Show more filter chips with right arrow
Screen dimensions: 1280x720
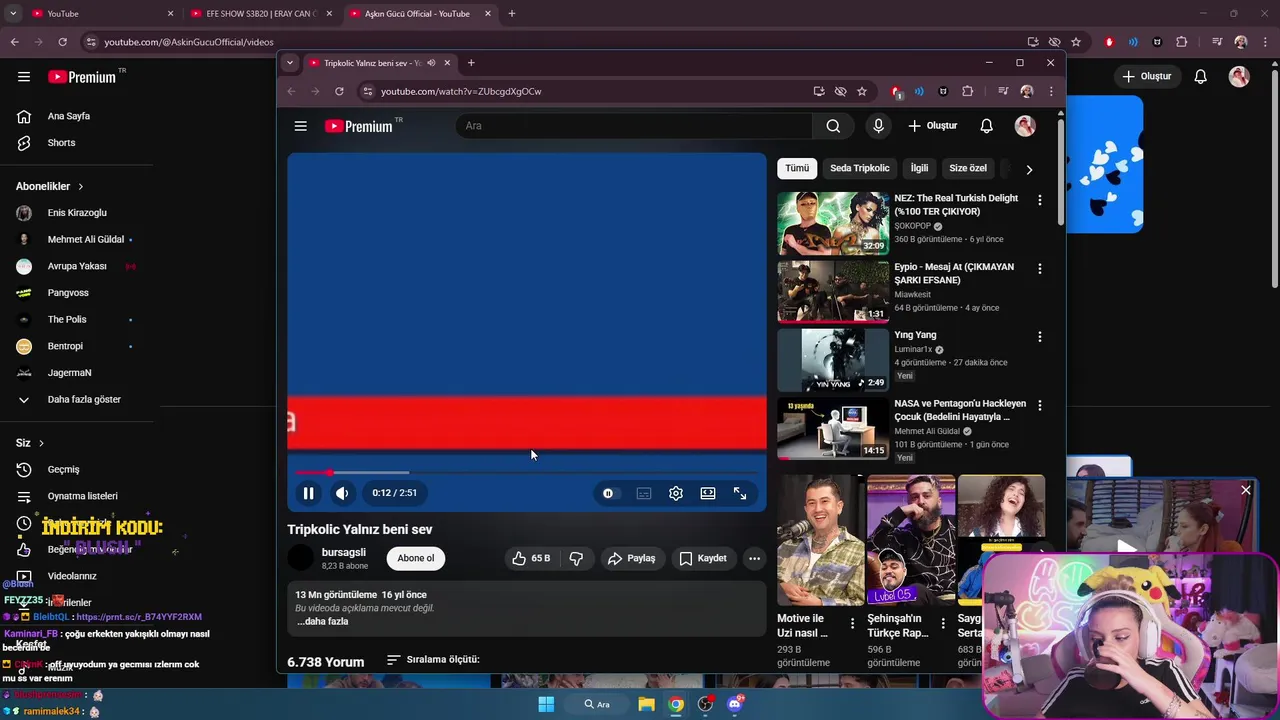(1029, 169)
